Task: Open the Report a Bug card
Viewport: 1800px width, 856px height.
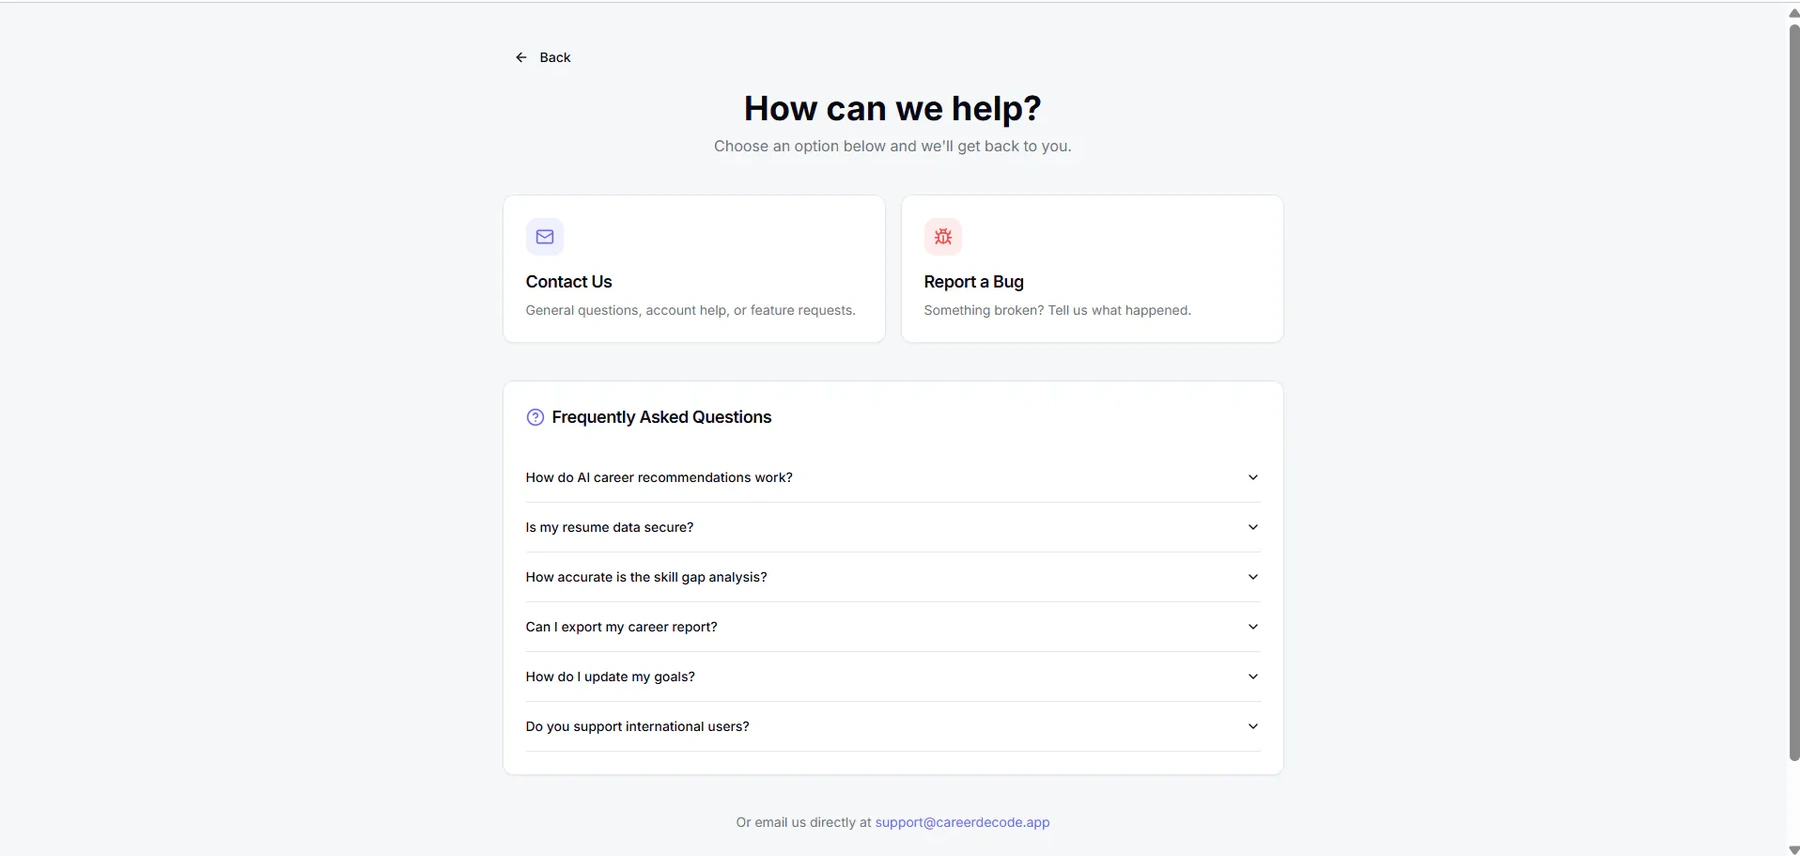Action: coord(1092,269)
